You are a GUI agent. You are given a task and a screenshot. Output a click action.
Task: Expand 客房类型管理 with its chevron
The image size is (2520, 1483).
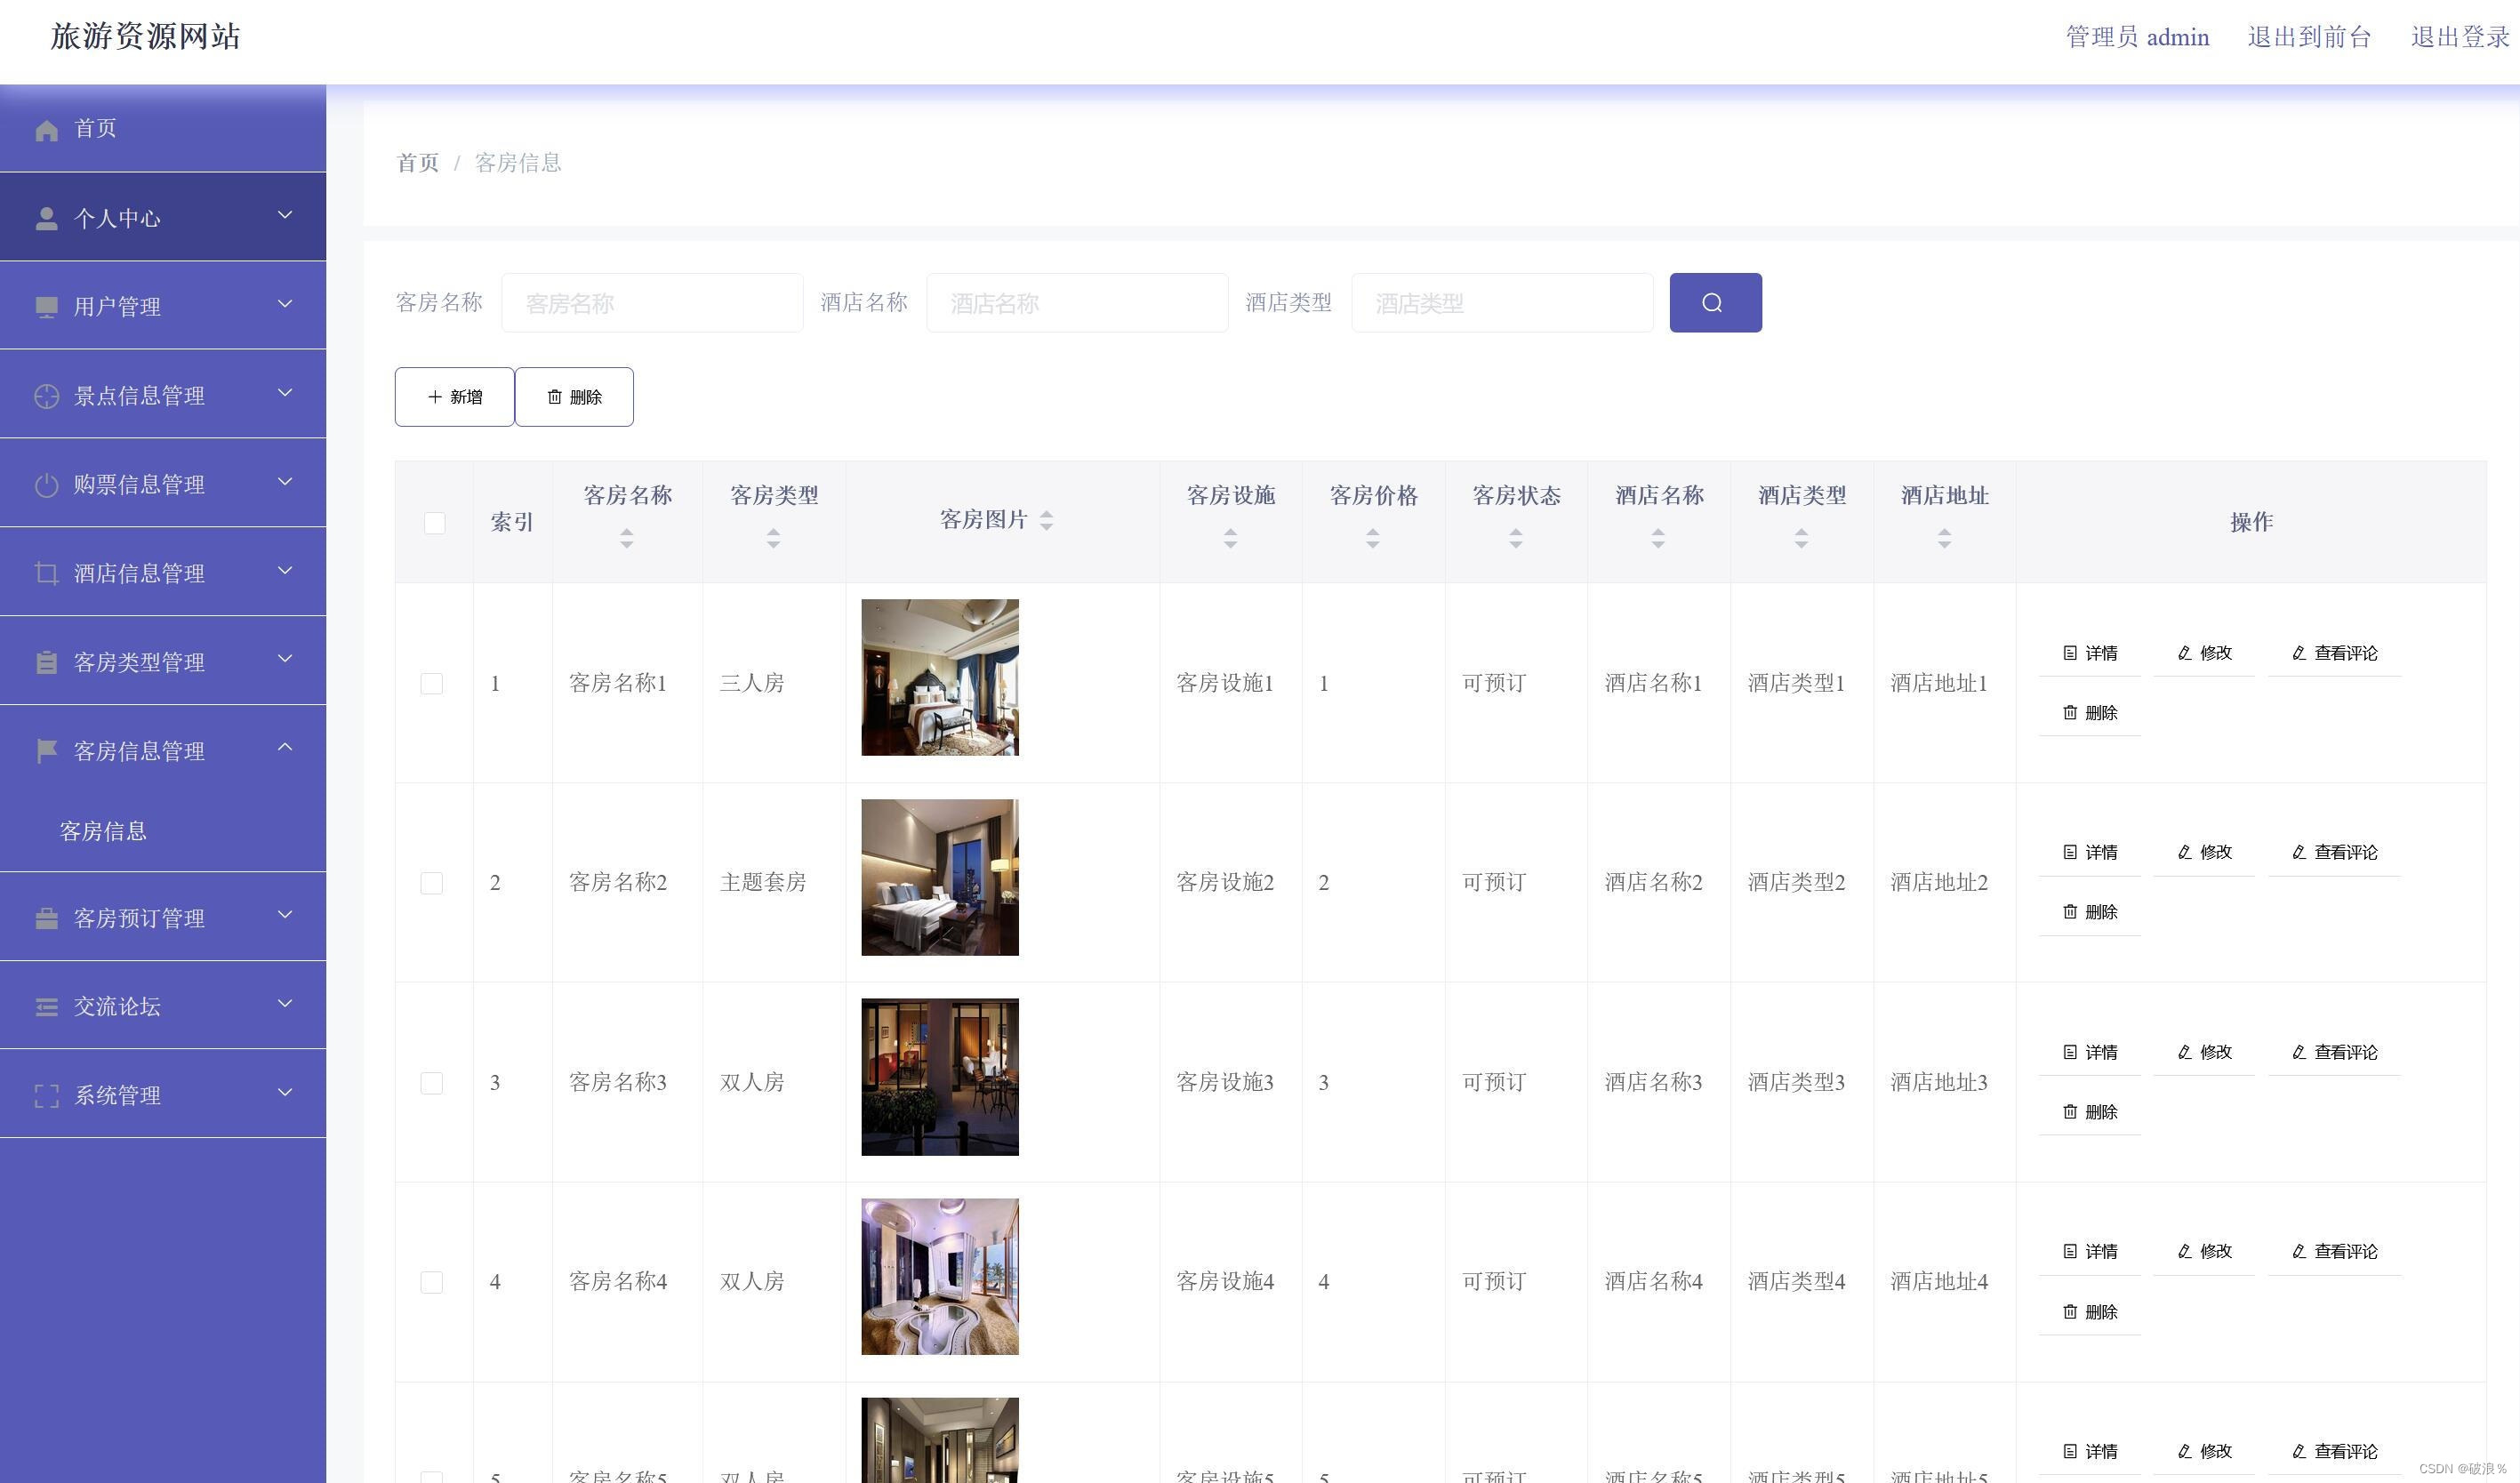pyautogui.click(x=285, y=658)
